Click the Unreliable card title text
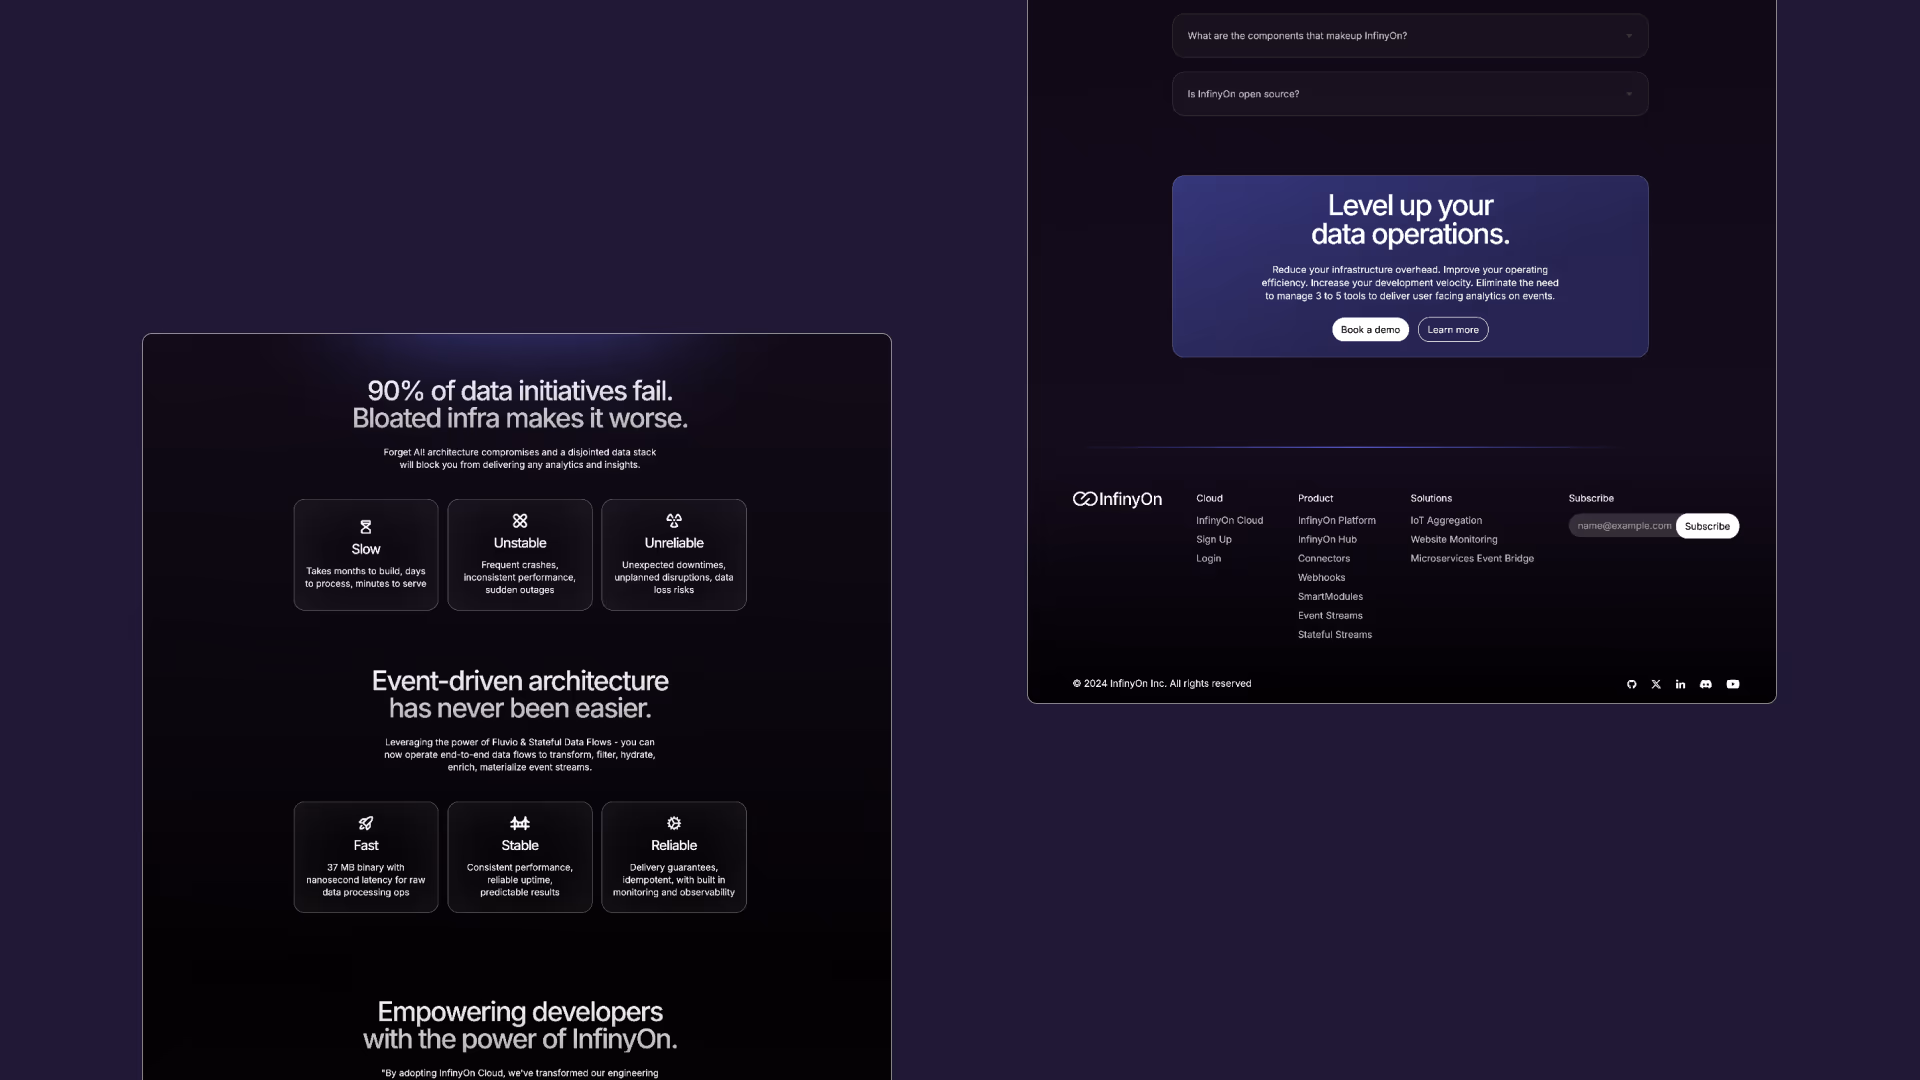 674,543
